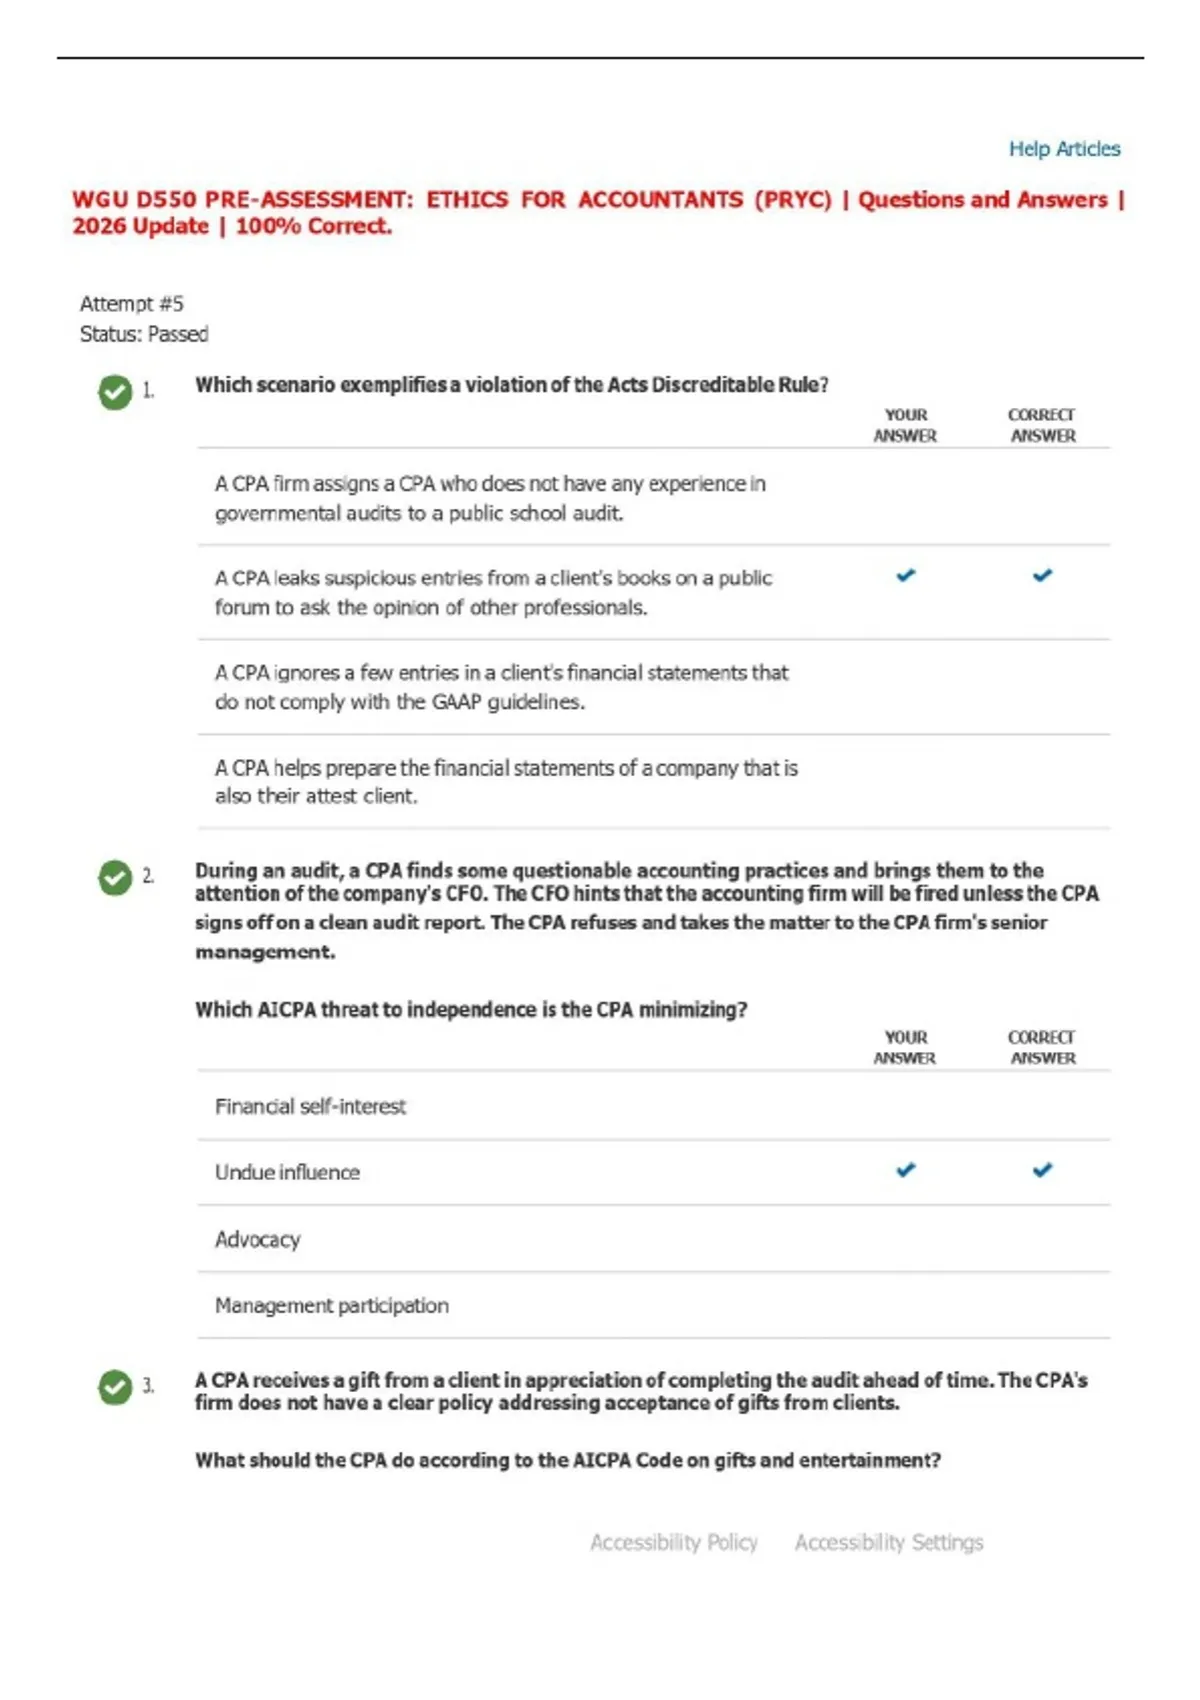Image resolution: width=1200 pixels, height=1700 pixels.
Task: Select the Undue influence answer option
Action: [x=653, y=1172]
